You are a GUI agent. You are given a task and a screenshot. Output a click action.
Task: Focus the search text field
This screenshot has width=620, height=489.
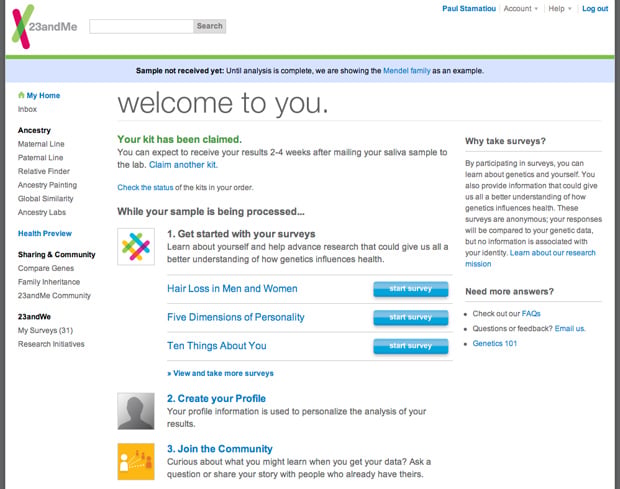click(141, 26)
